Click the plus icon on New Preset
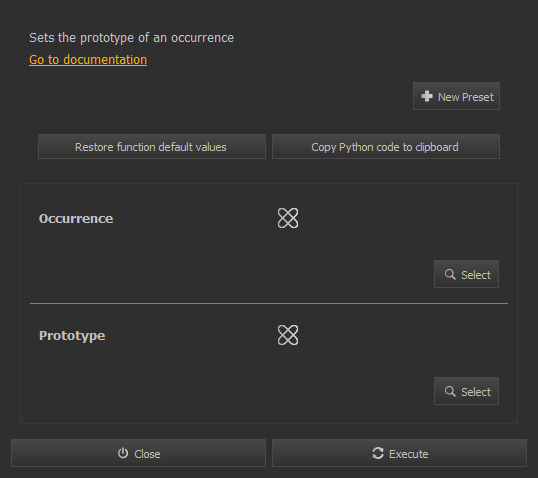The height and width of the screenshot is (478, 538). pyautogui.click(x=427, y=96)
